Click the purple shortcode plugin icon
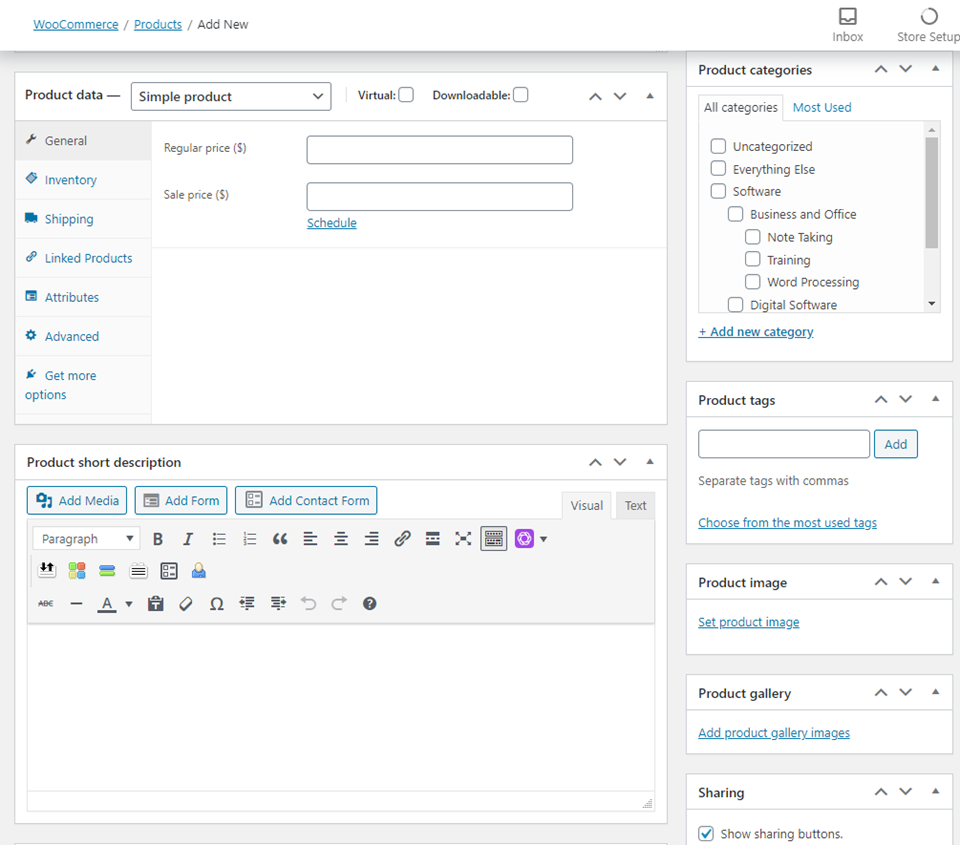 525,539
